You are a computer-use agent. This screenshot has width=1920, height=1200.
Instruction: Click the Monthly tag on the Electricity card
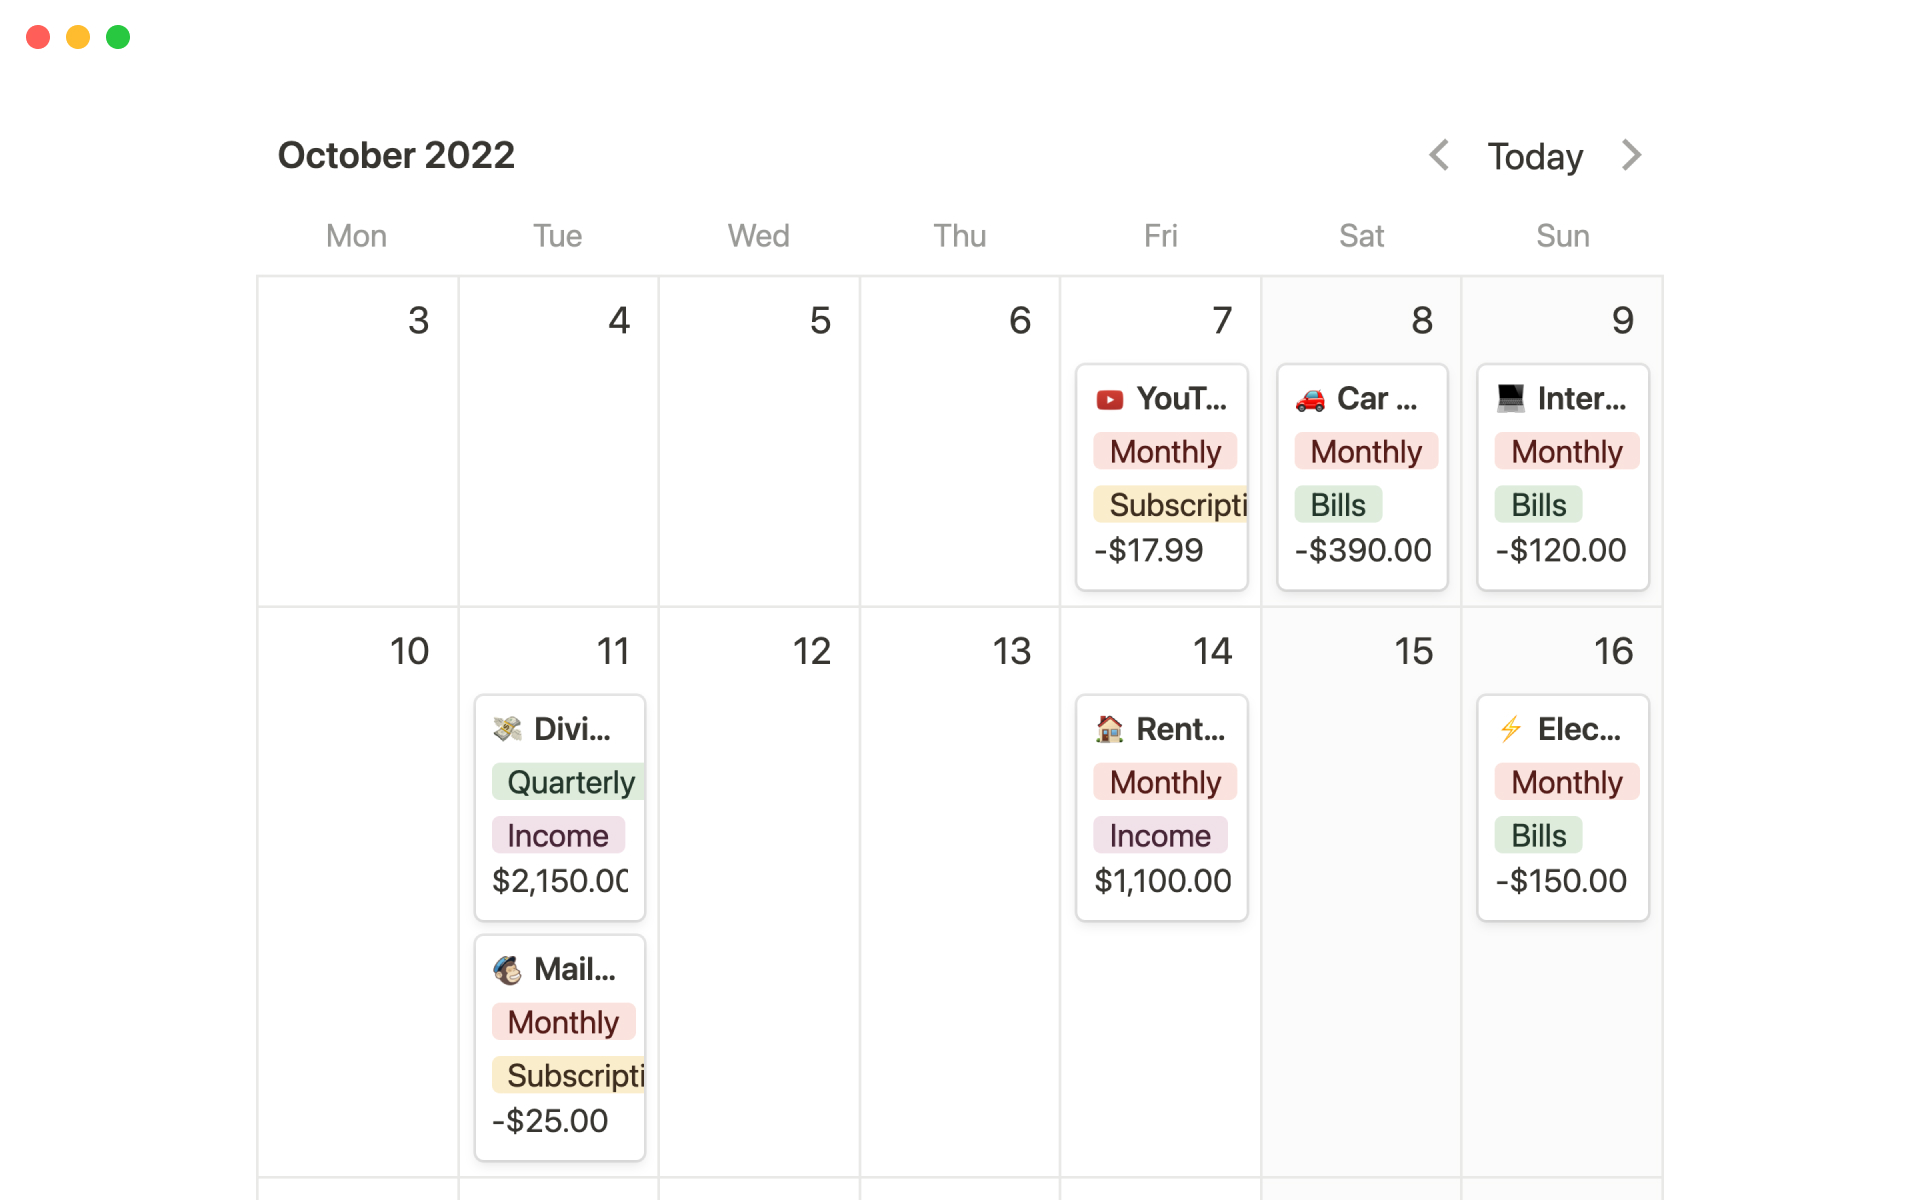coord(1566,782)
